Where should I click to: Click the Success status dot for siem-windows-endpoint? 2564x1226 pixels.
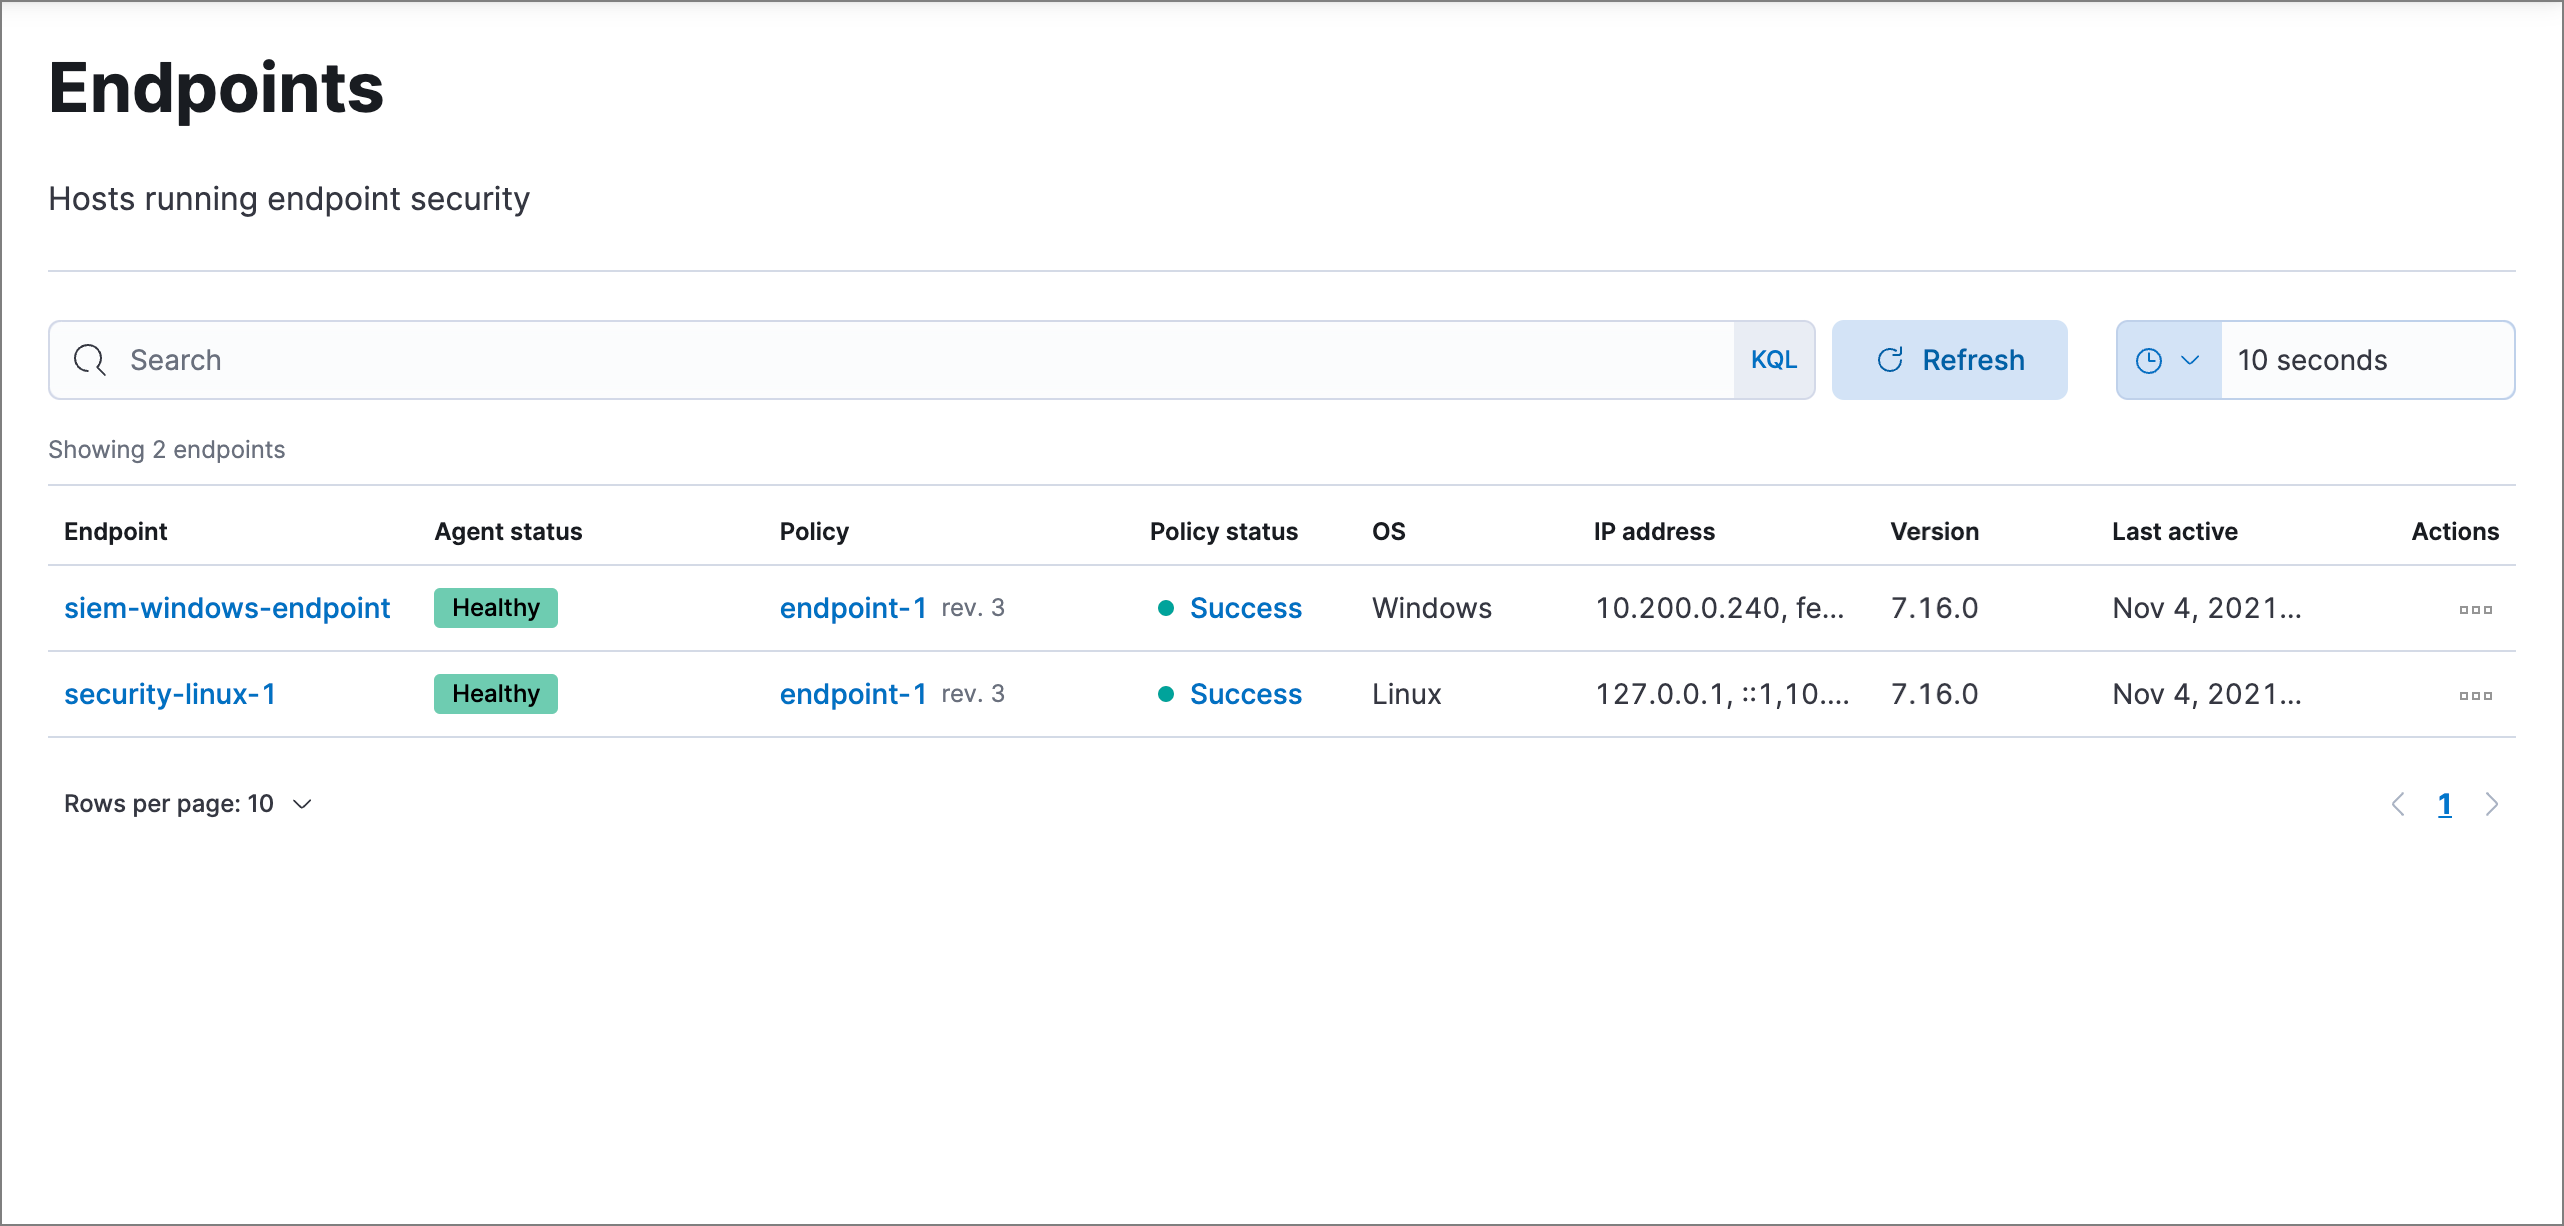(x=1165, y=607)
